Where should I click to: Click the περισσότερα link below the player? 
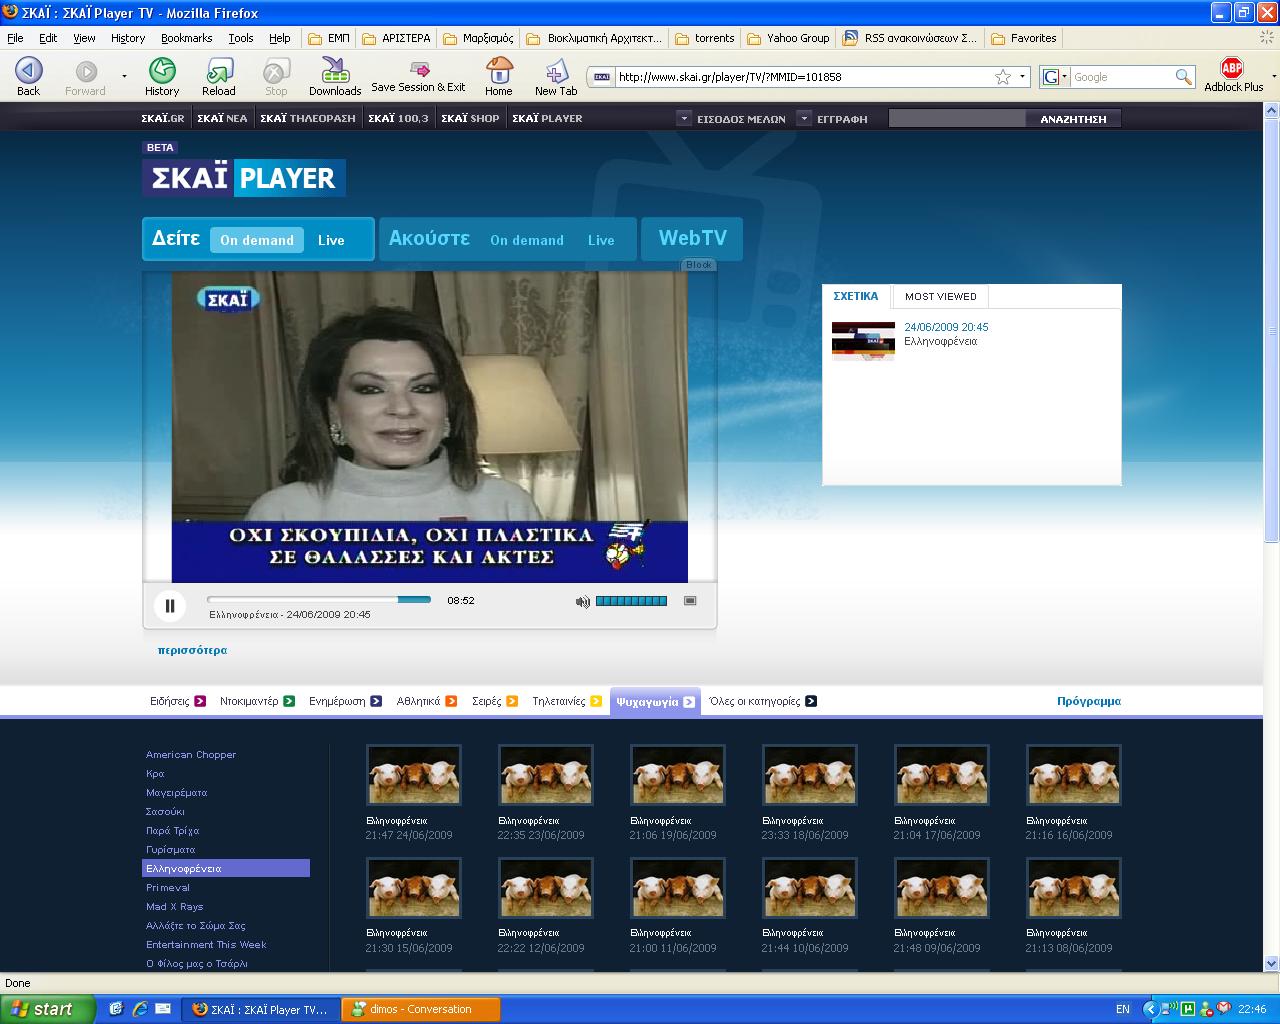pyautogui.click(x=192, y=650)
